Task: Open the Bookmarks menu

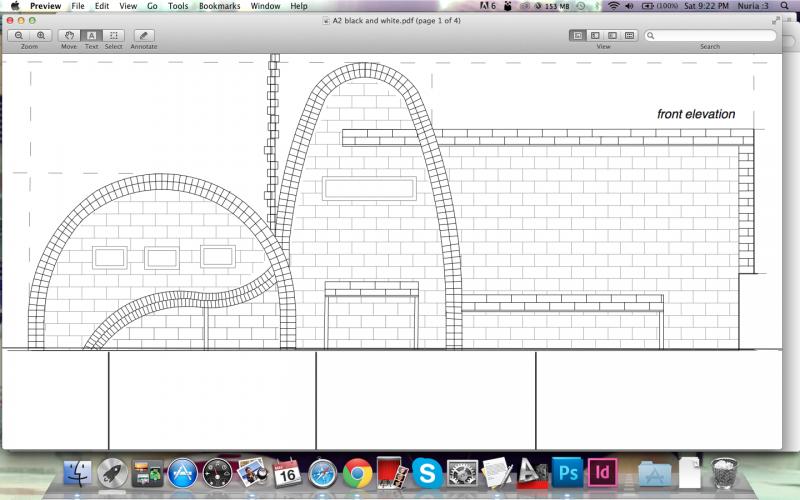Action: pos(219,6)
